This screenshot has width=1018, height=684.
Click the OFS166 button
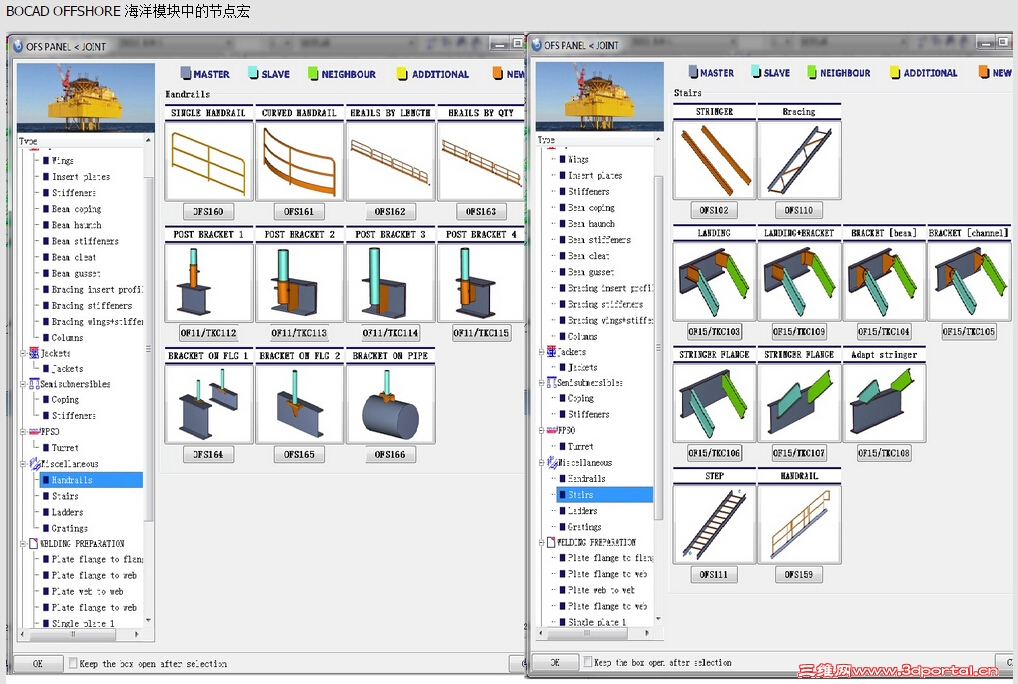pyautogui.click(x=390, y=454)
